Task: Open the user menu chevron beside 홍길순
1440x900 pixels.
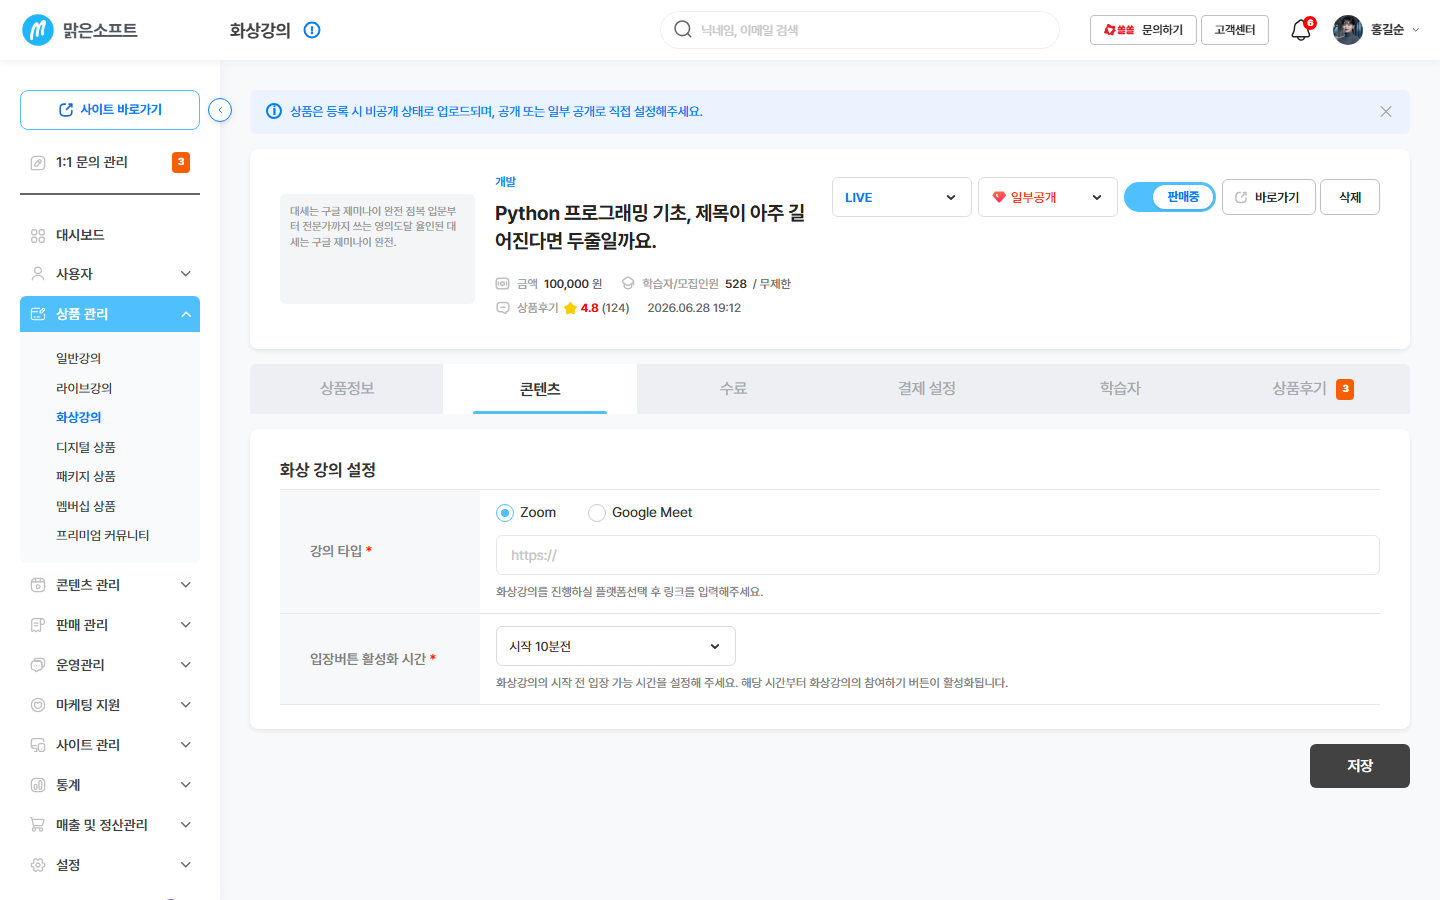Action: point(1415,30)
